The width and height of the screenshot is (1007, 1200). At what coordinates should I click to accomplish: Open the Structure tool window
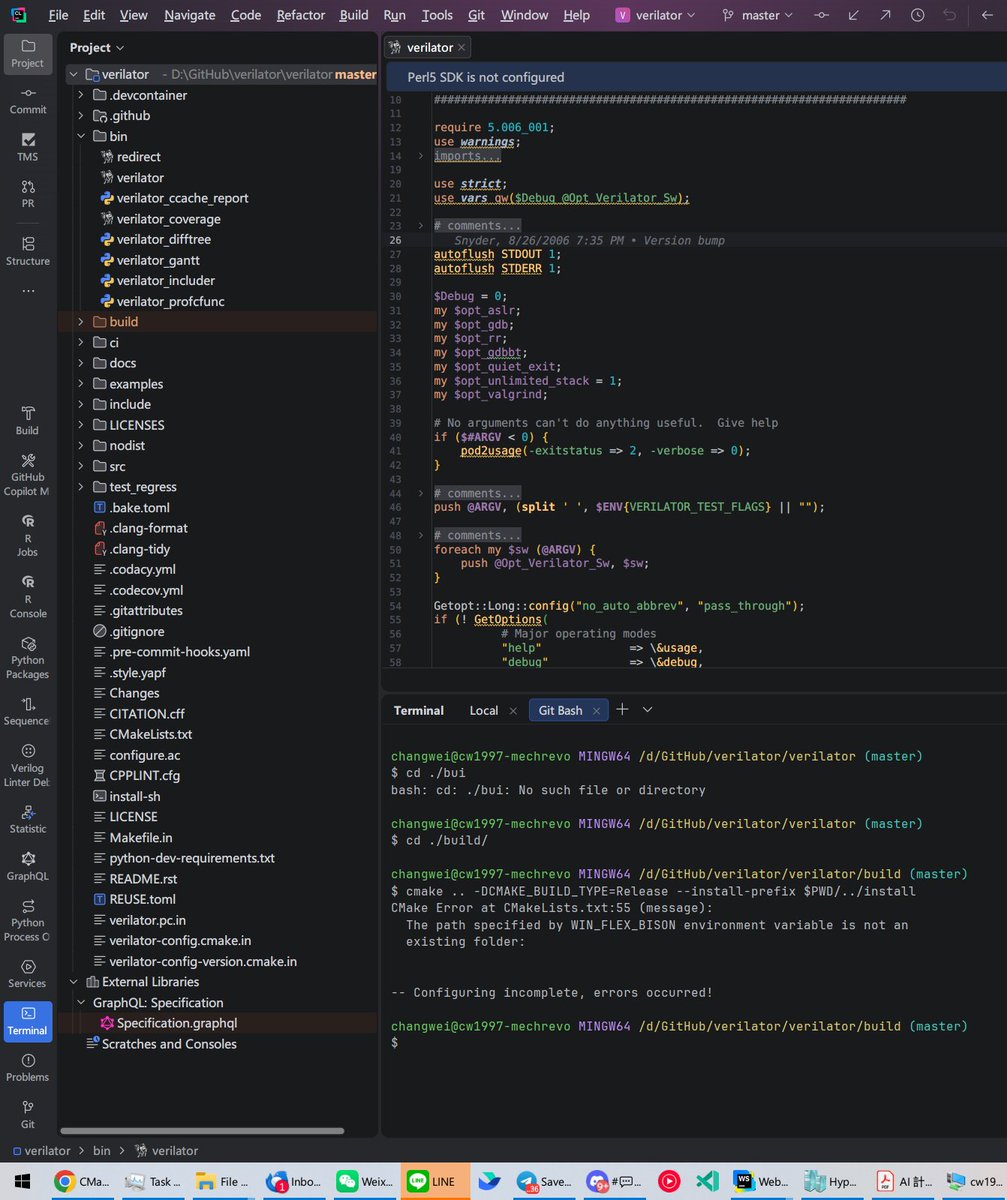[x=28, y=251]
